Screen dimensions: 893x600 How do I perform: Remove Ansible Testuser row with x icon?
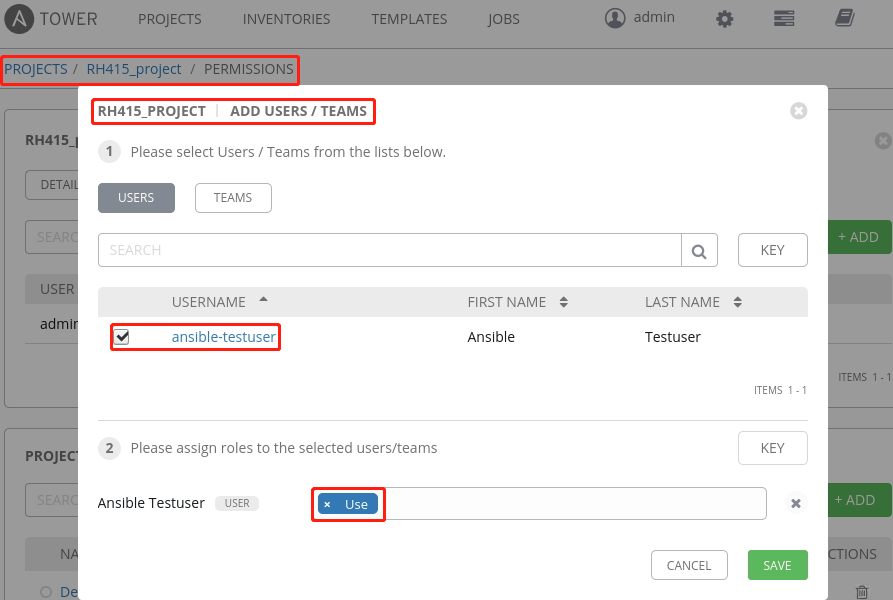tap(796, 504)
